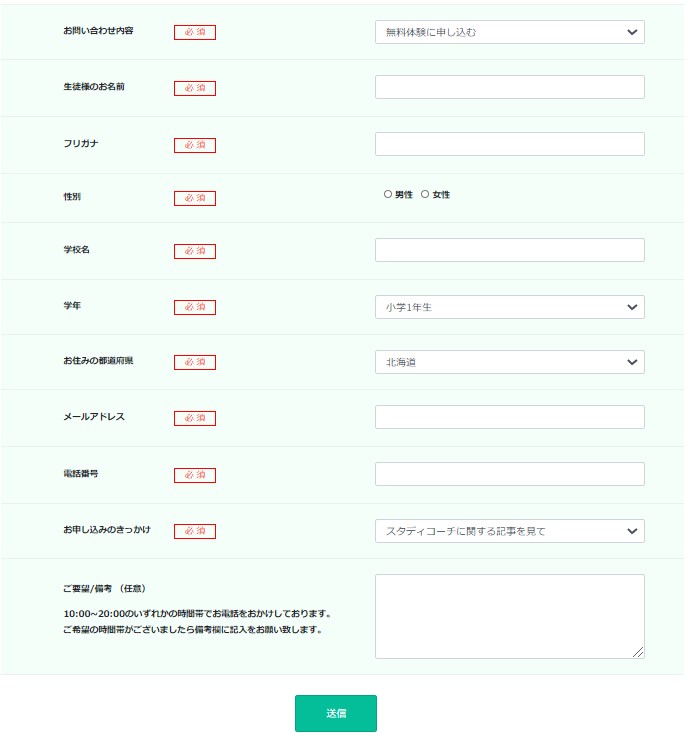Image resolution: width=692 pixels, height=752 pixels.
Task: Click chevron arrow of 無料体験に申し込む select
Action: tap(632, 32)
